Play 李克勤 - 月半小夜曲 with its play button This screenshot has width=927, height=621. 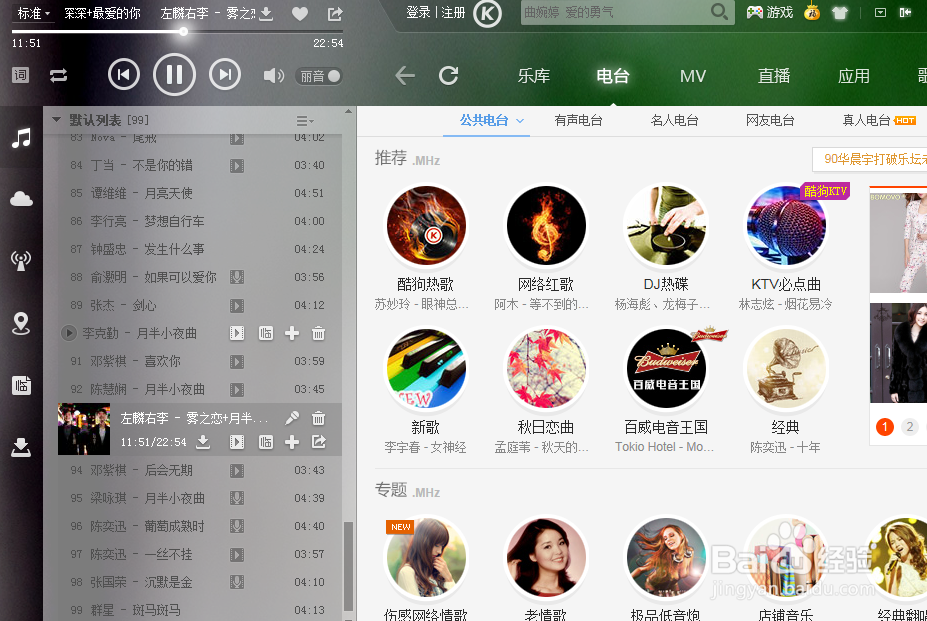[69, 333]
